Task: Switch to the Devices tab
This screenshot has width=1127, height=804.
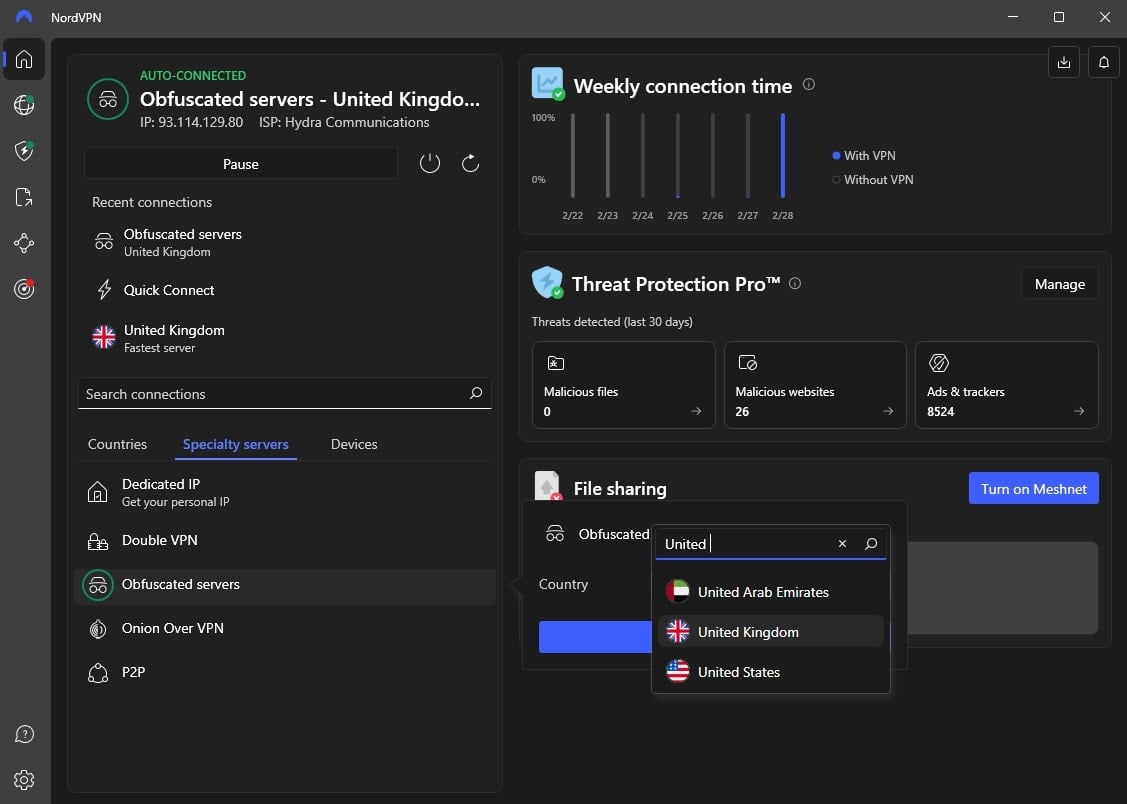Action: (354, 444)
